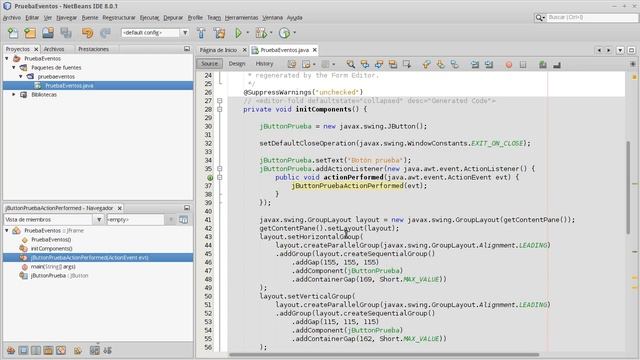Open the Vista de miembros dropdown
The height and width of the screenshot is (360, 640).
coord(99,220)
